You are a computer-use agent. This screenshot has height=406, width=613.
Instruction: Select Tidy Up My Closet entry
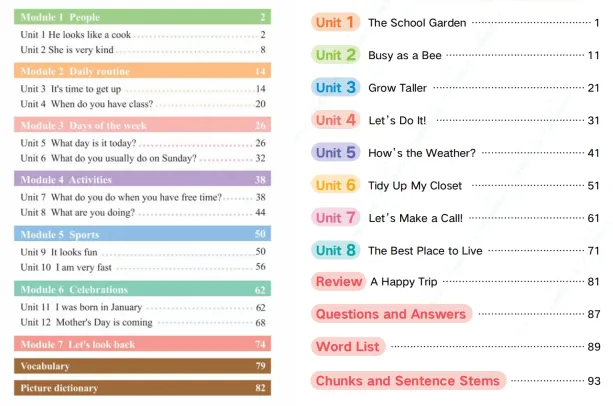[415, 185]
